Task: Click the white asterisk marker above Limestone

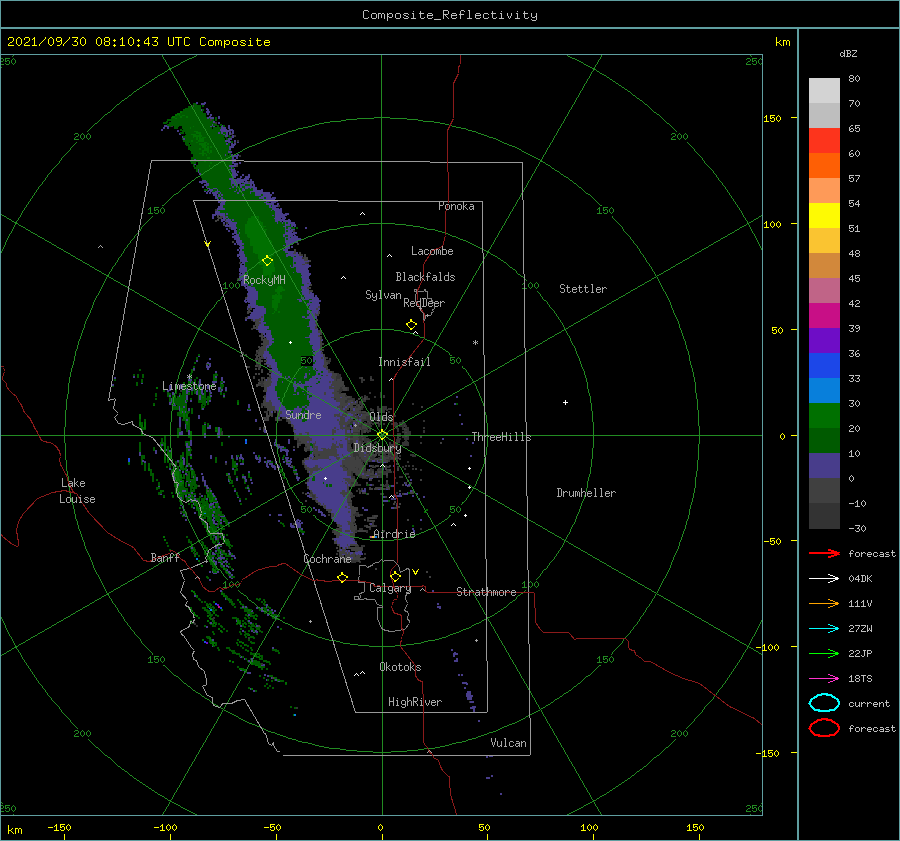Action: 189,377
